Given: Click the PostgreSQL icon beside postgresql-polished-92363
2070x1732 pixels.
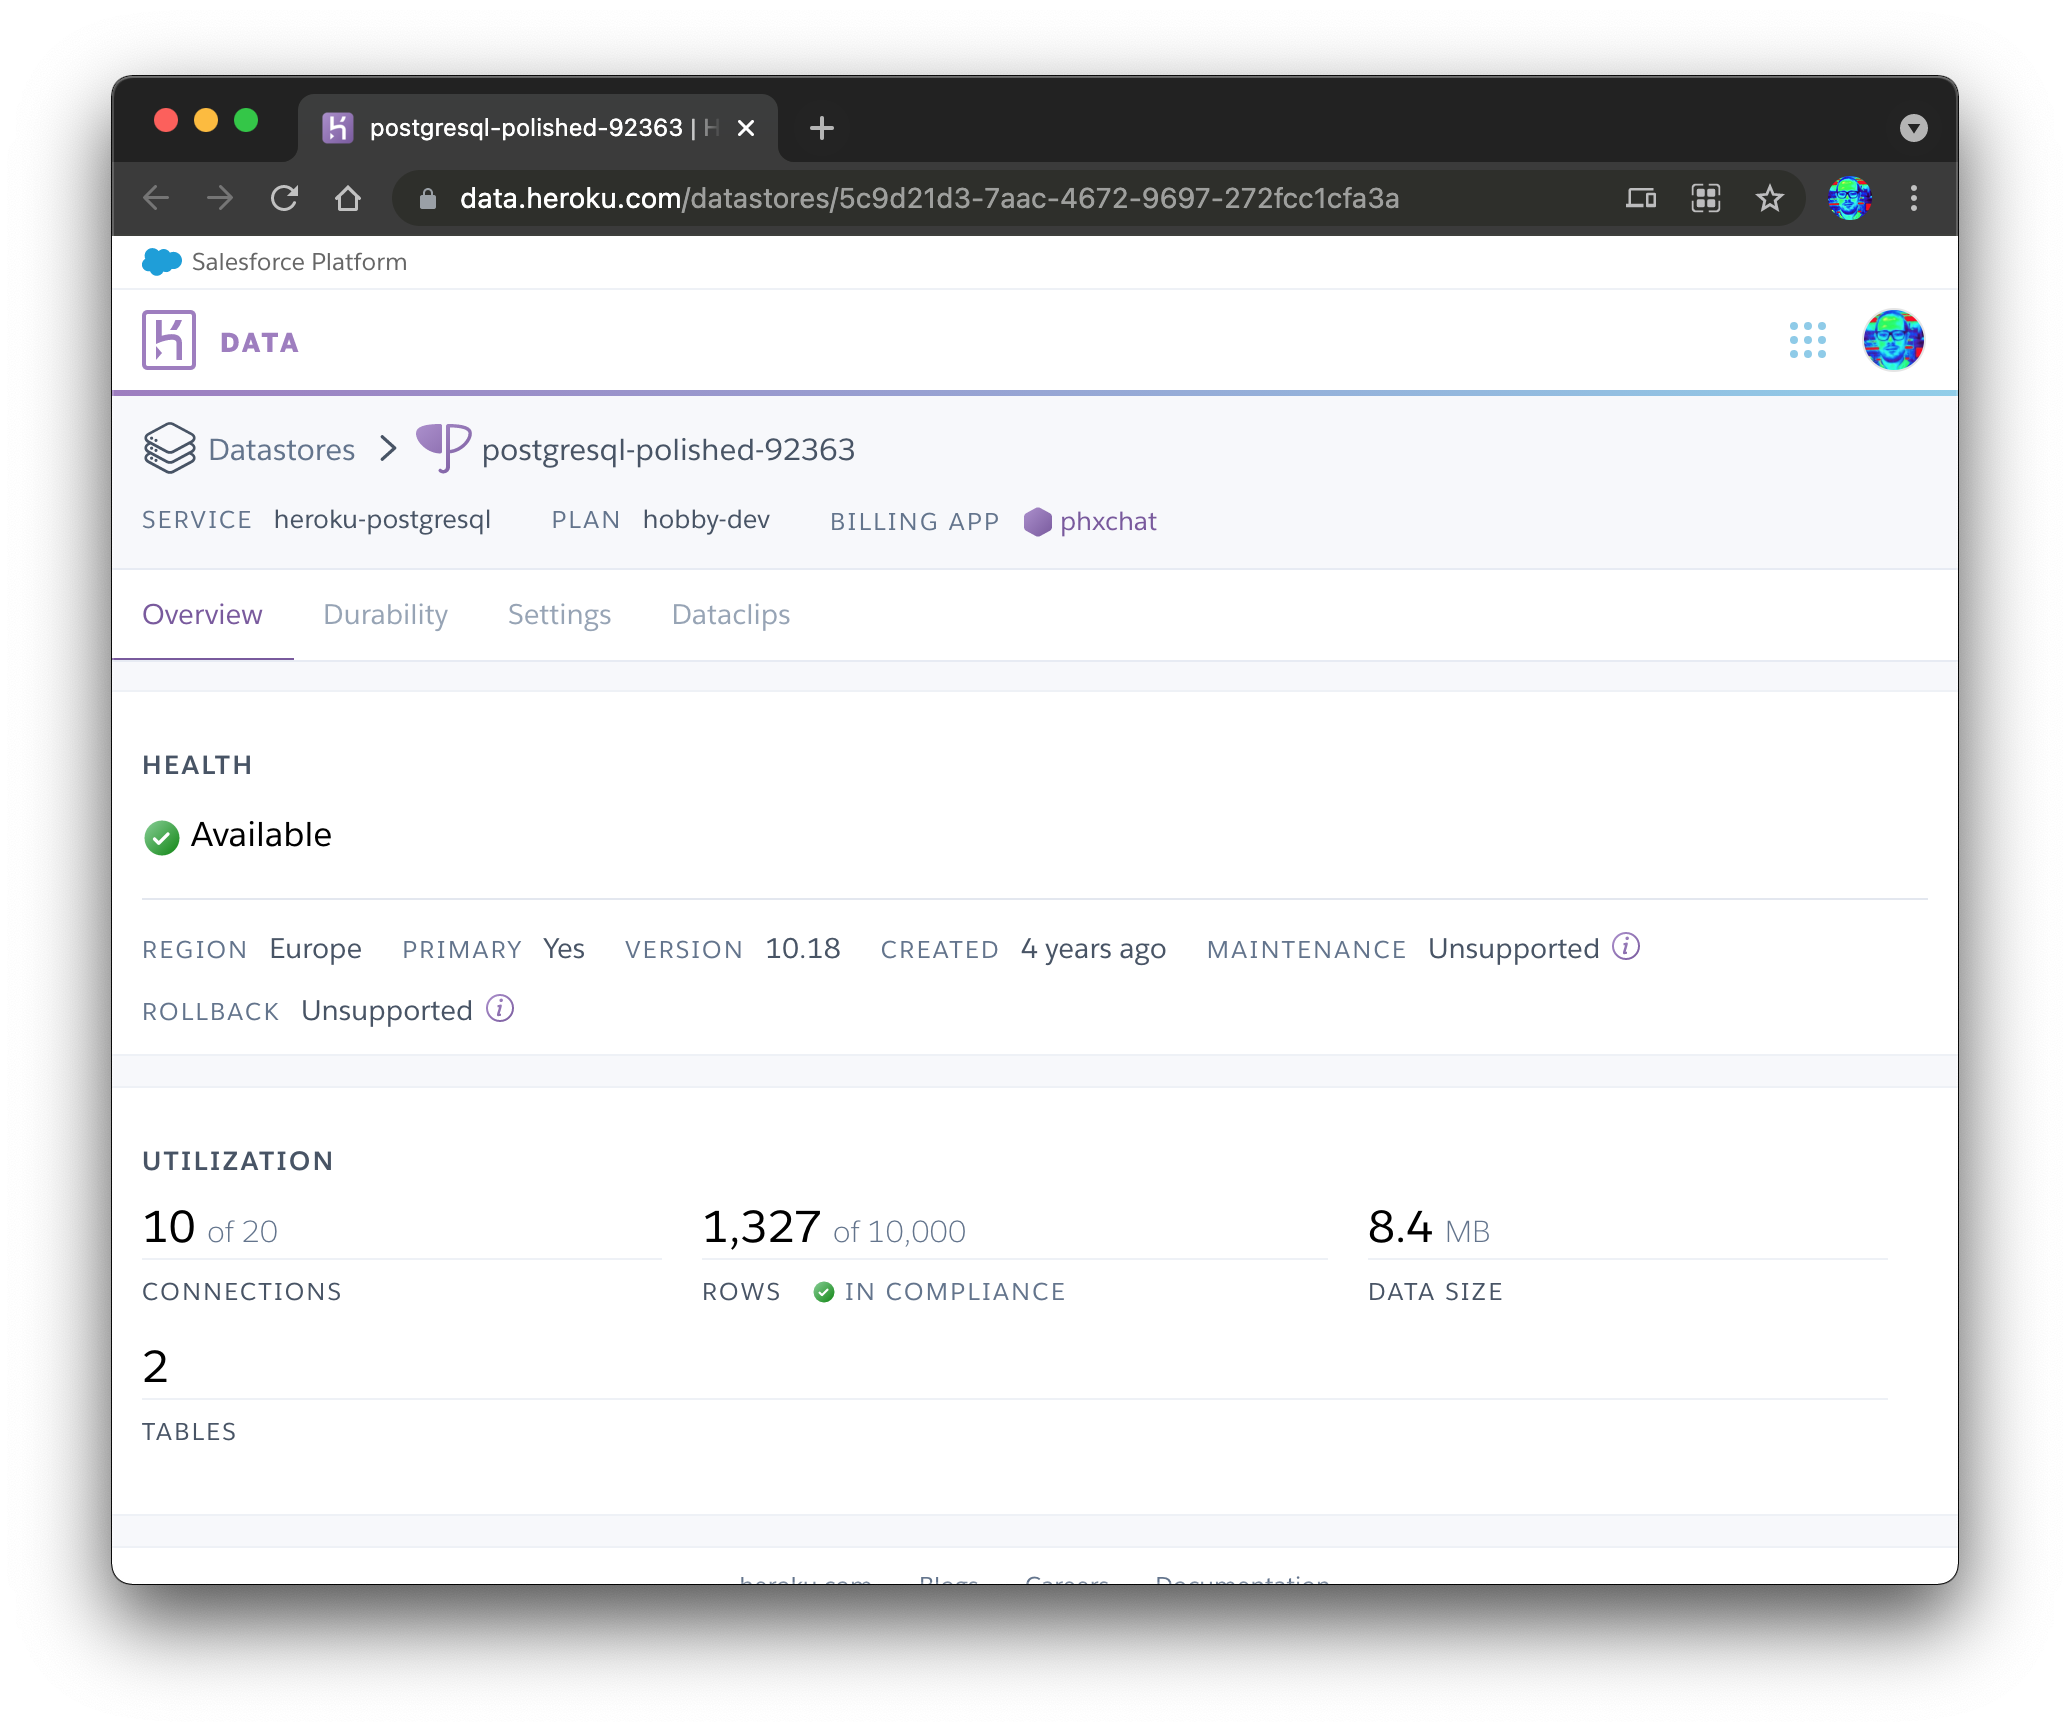Looking at the screenshot, I should [443, 448].
